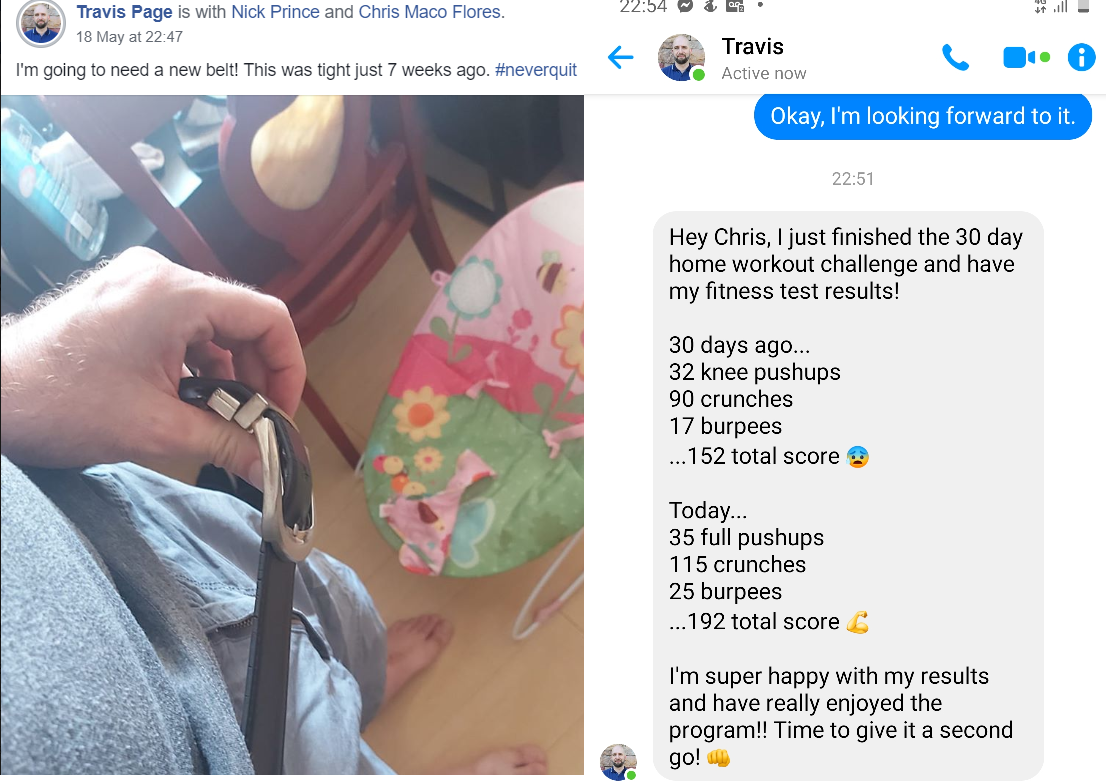Image resolution: width=1106 pixels, height=784 pixels.
Task: Select the 'Okay, I'm looking forward to it.' bubble
Action: [923, 116]
